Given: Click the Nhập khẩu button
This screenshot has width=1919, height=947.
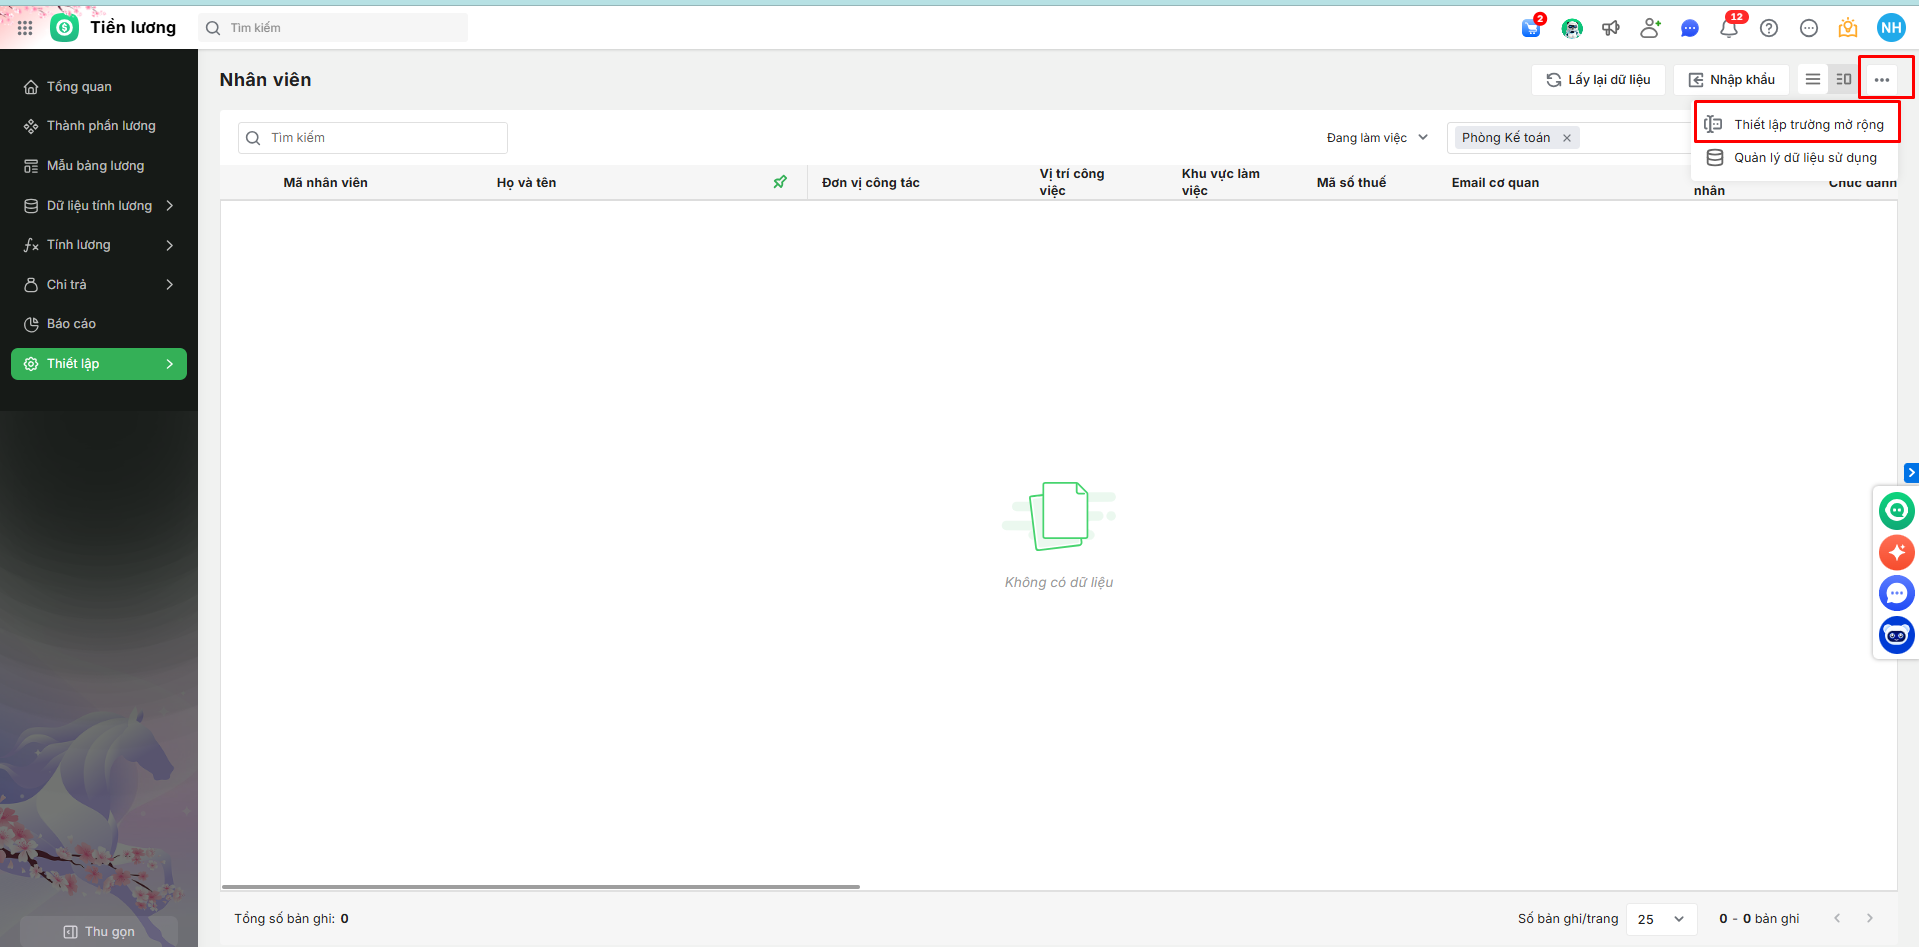Looking at the screenshot, I should tap(1731, 80).
